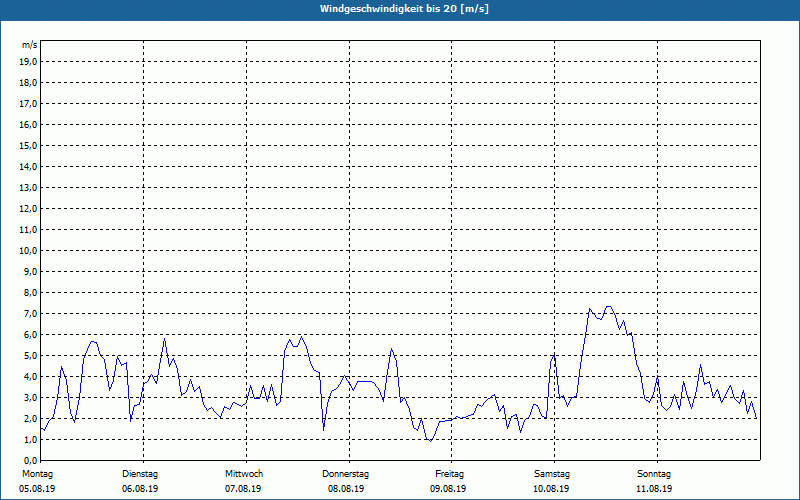Click the 'Freitag' day label
The height and width of the screenshot is (500, 800).
coord(449,474)
